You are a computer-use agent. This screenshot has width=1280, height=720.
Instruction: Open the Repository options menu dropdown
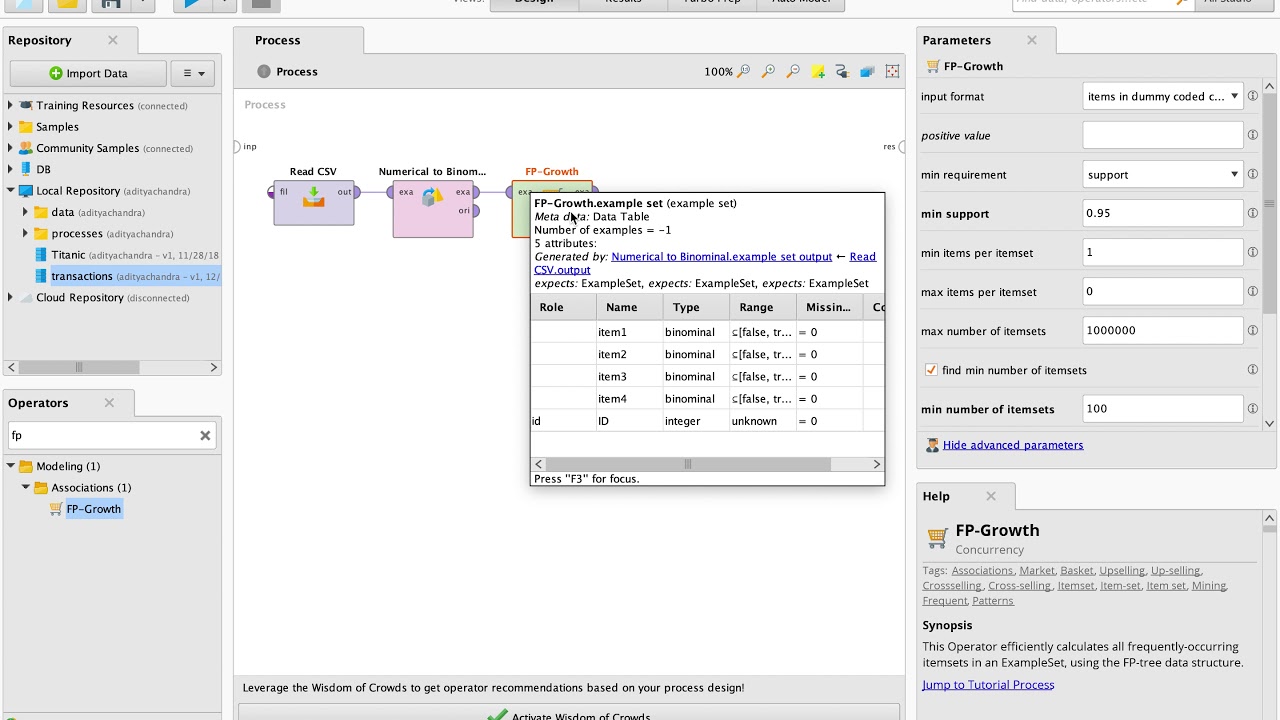coord(193,73)
